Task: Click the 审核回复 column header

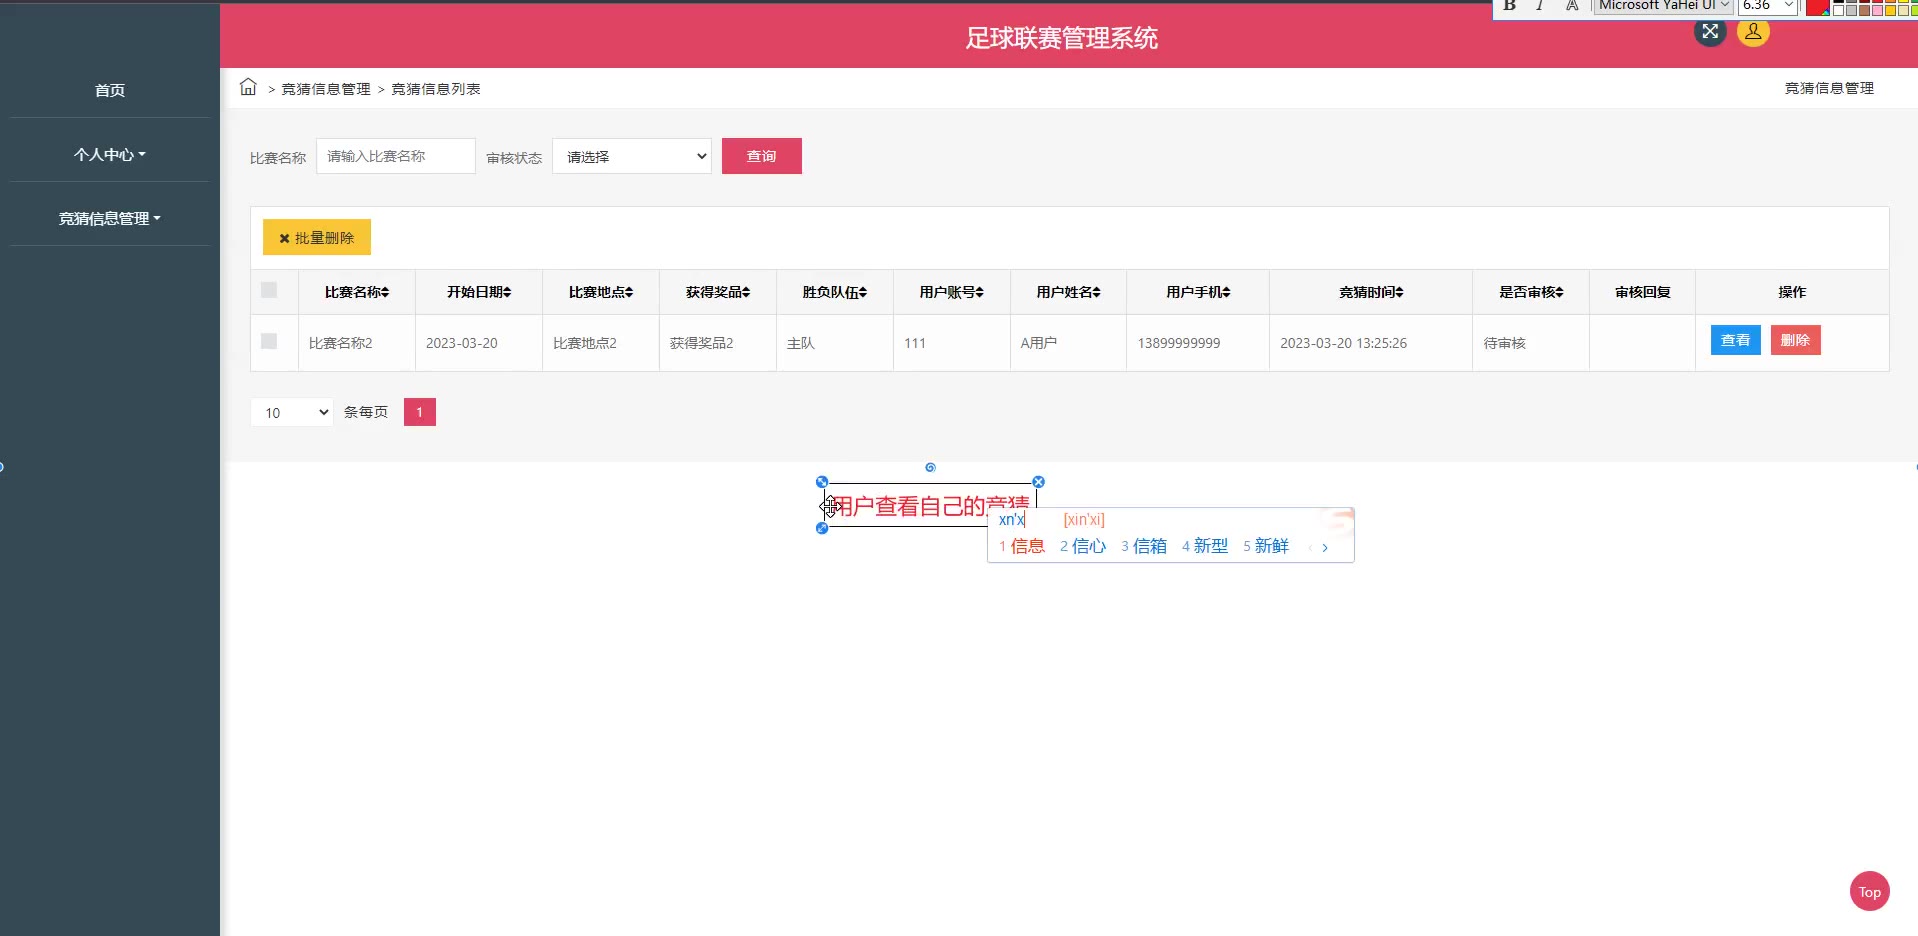Action: tap(1642, 292)
